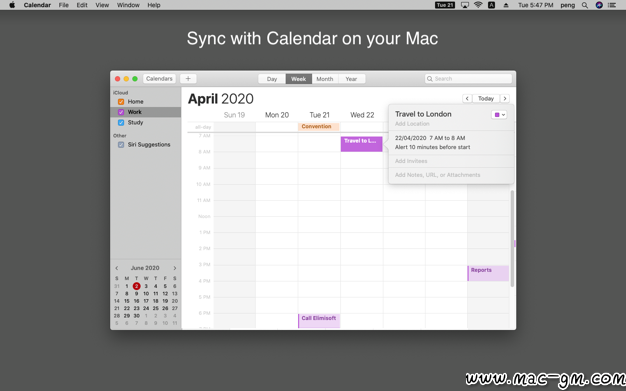Open event calendar color dropdown

click(x=499, y=115)
